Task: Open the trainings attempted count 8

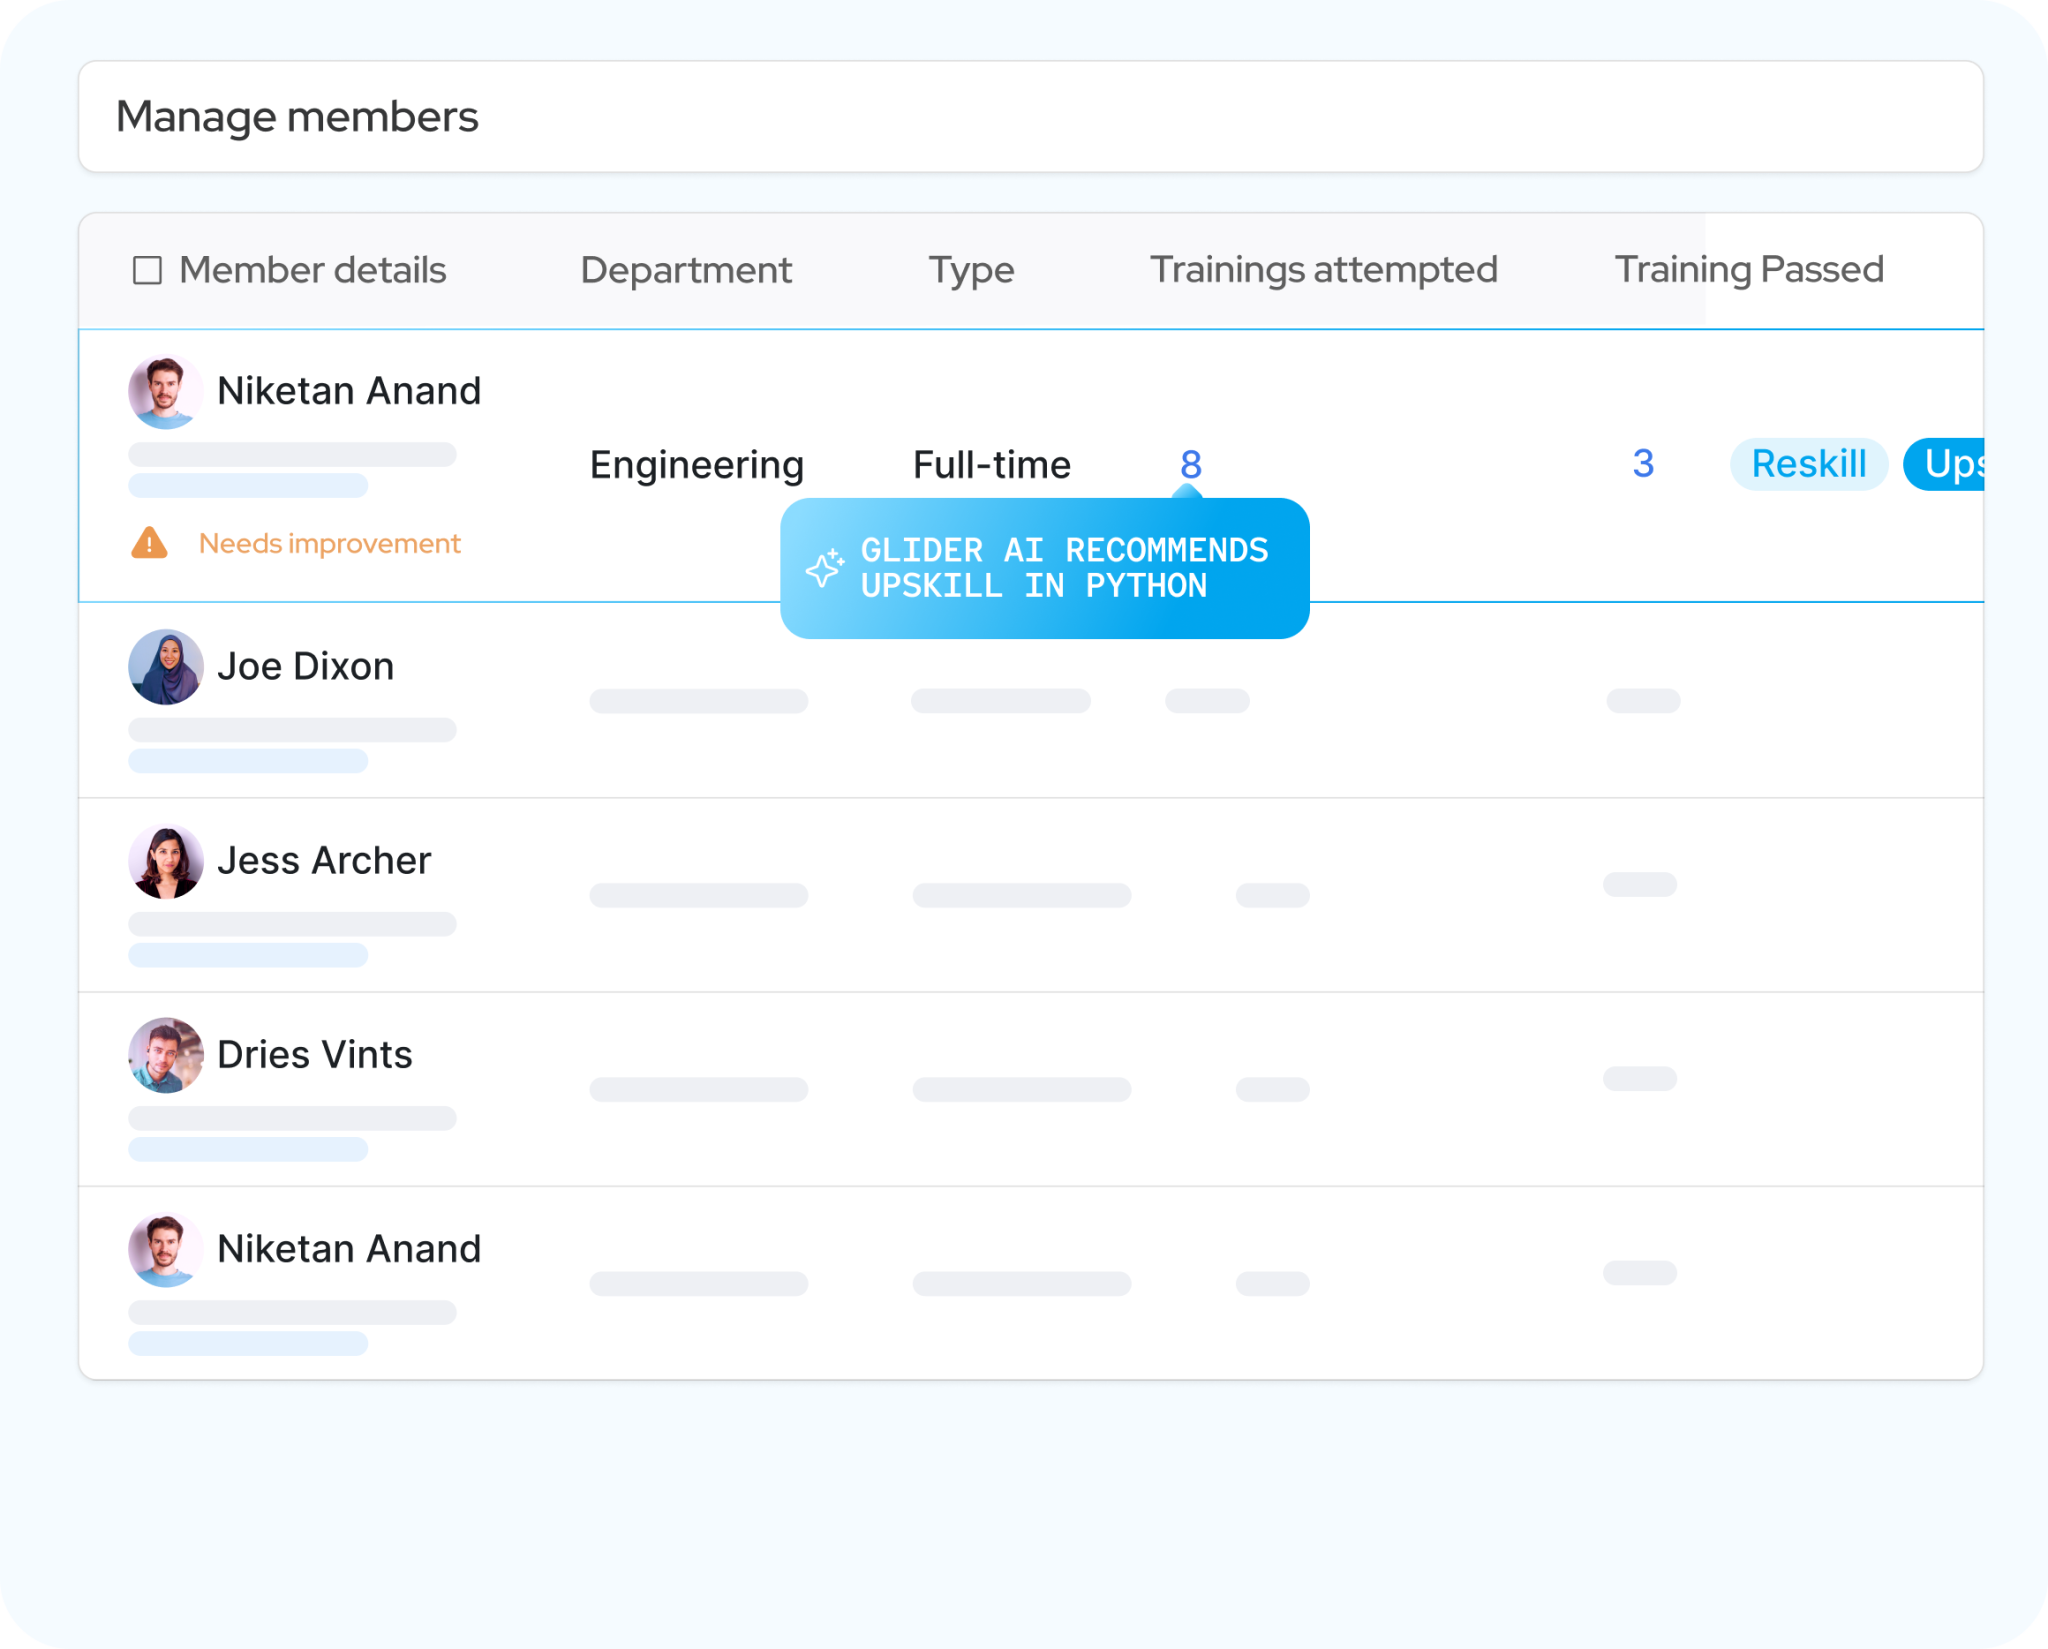Action: point(1190,464)
